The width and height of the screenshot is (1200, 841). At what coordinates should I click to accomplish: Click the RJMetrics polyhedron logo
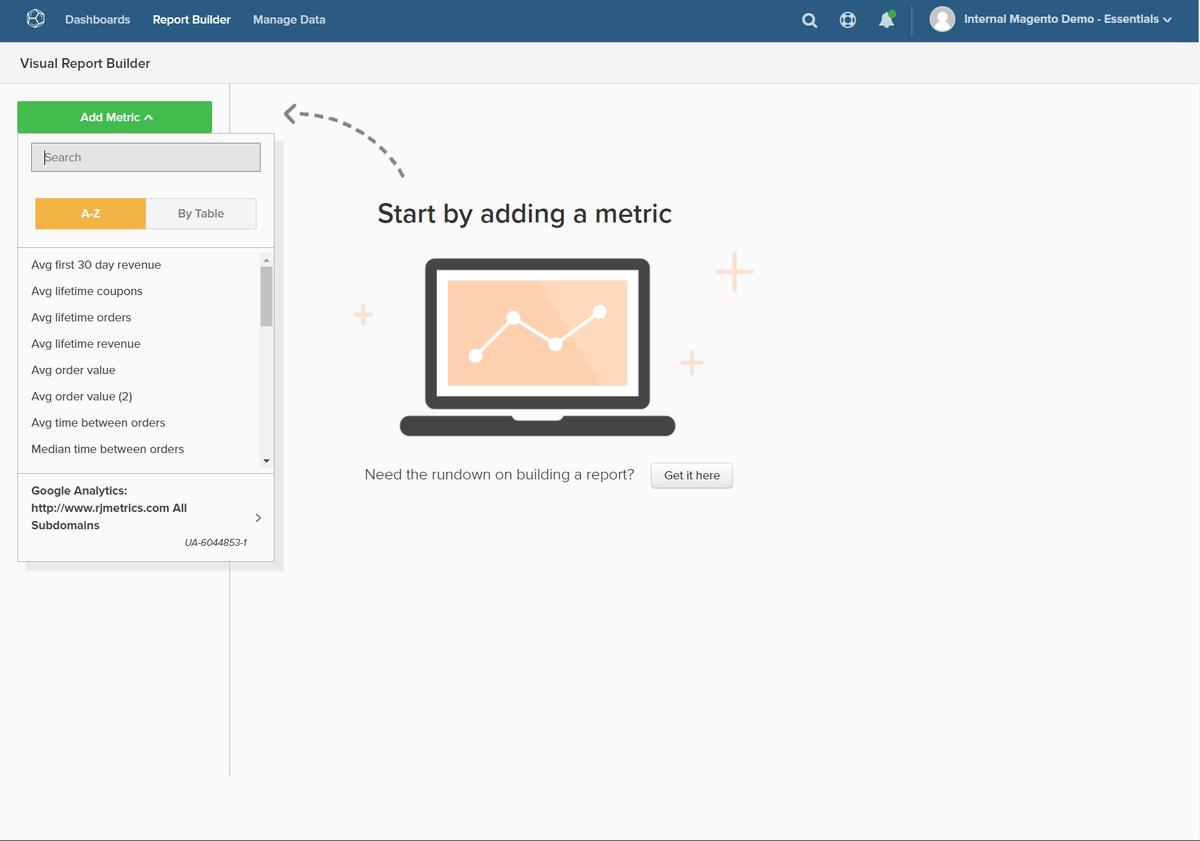tap(34, 19)
